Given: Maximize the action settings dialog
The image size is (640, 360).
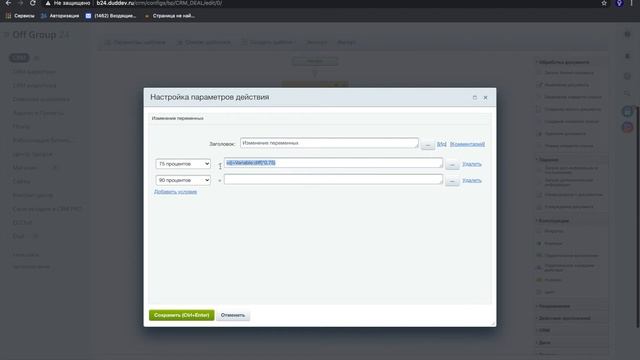Looking at the screenshot, I should (x=475, y=98).
